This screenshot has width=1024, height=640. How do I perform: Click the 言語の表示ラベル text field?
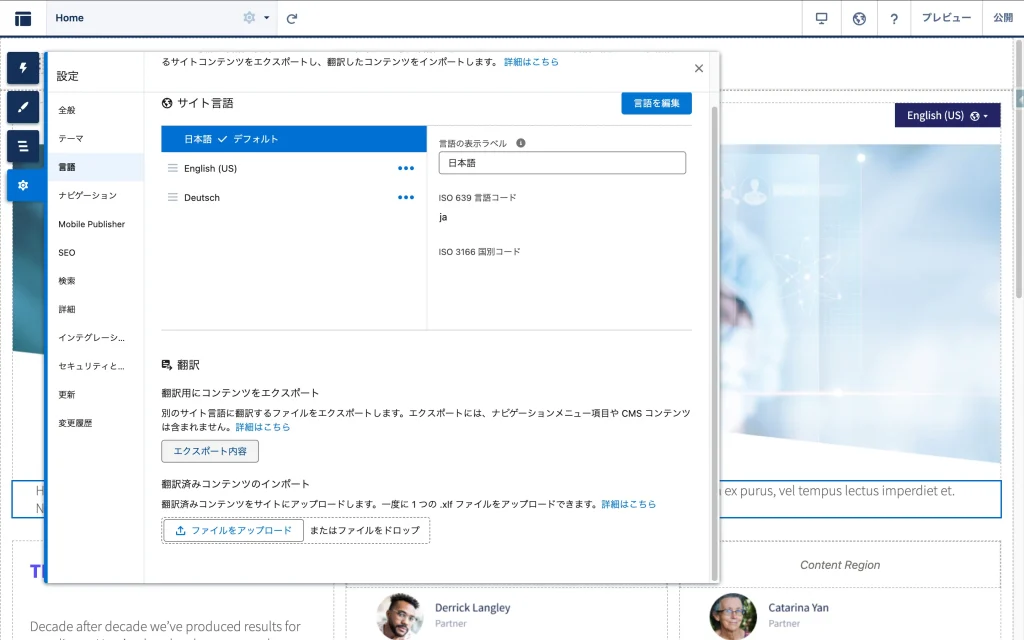click(562, 163)
